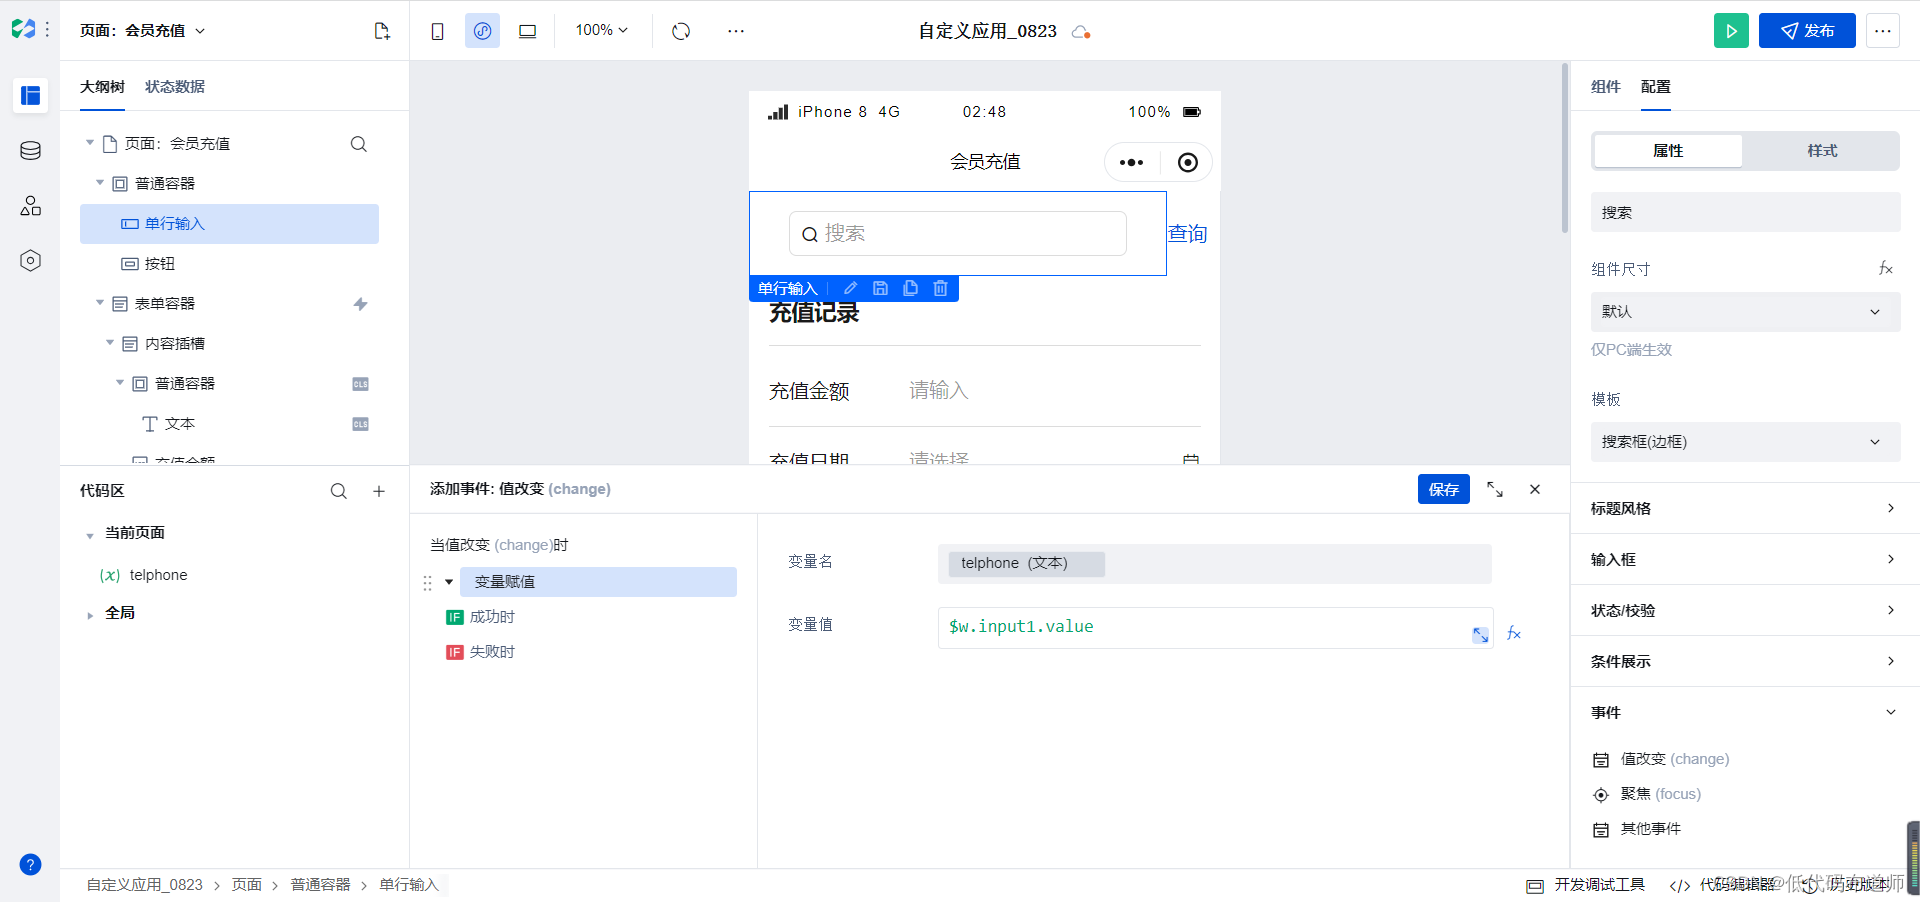Click the green run preview button
The image size is (1920, 902).
coord(1731,31)
